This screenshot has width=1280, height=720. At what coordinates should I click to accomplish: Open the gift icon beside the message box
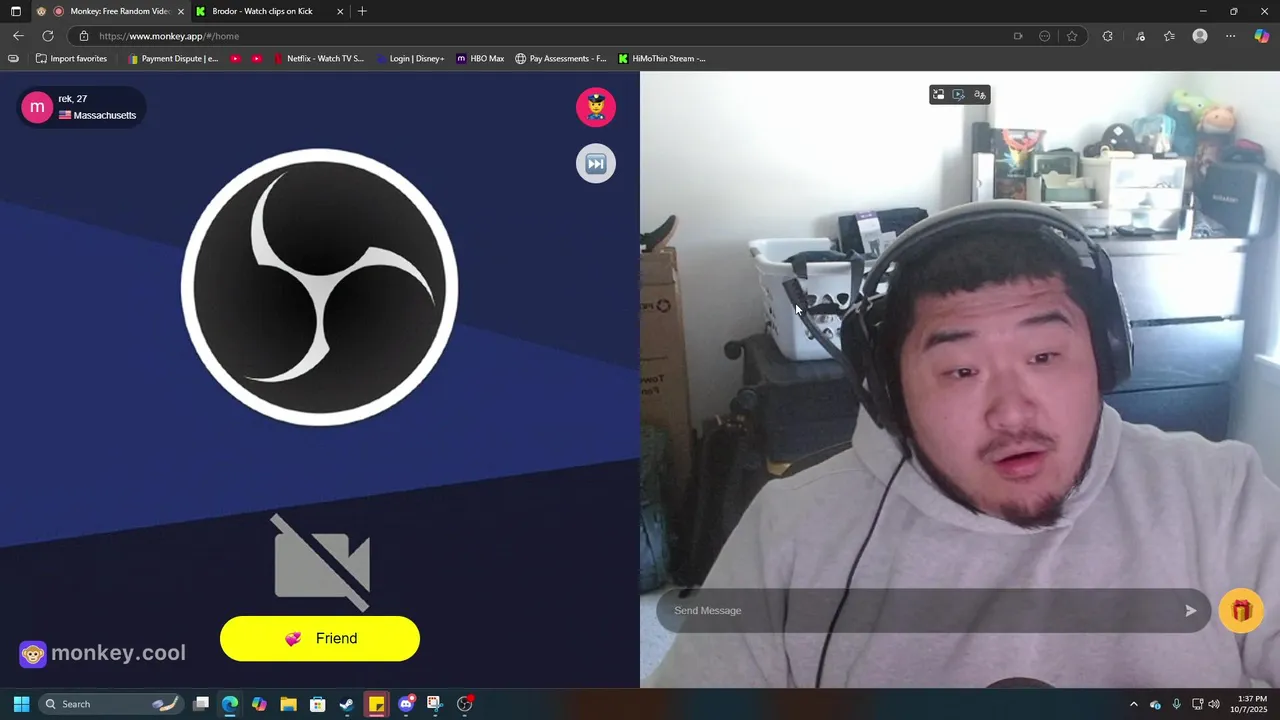click(x=1241, y=610)
